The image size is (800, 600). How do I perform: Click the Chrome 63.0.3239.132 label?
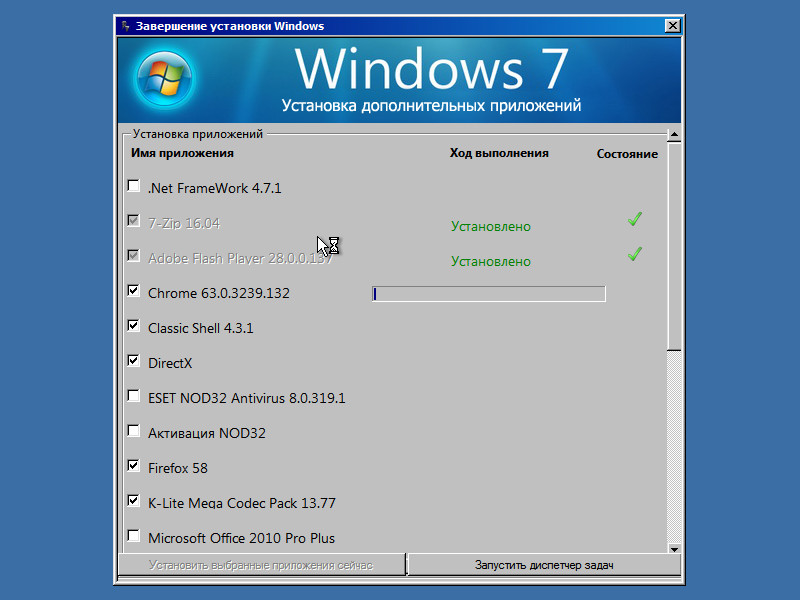point(219,293)
